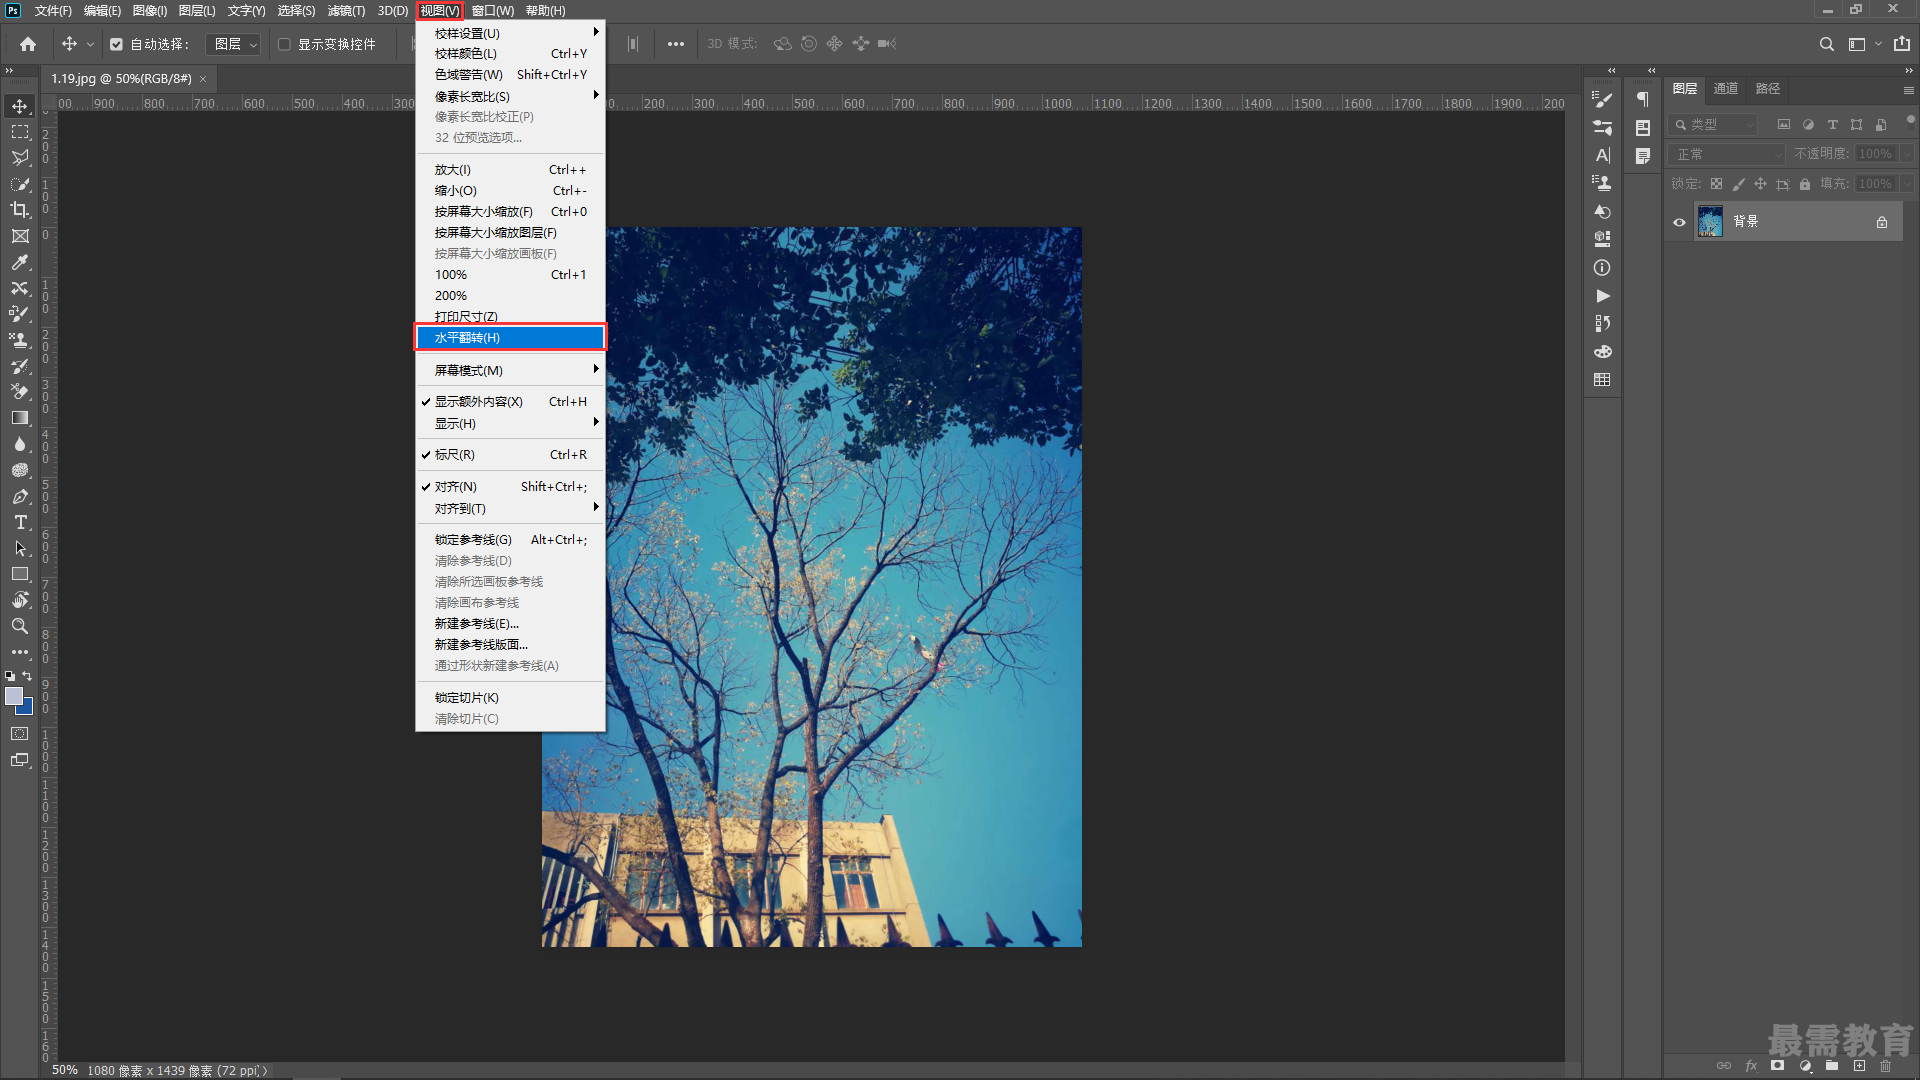
Task: Expand Pixel Aspect Ratio submenu
Action: (x=510, y=96)
